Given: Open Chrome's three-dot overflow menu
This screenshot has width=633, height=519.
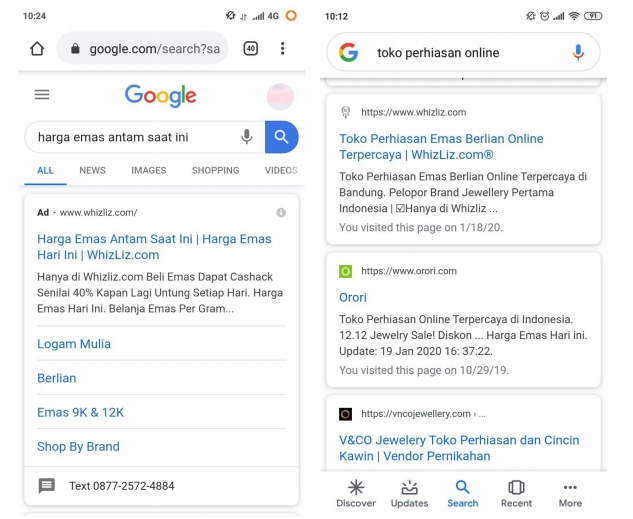Looking at the screenshot, I should (x=283, y=48).
